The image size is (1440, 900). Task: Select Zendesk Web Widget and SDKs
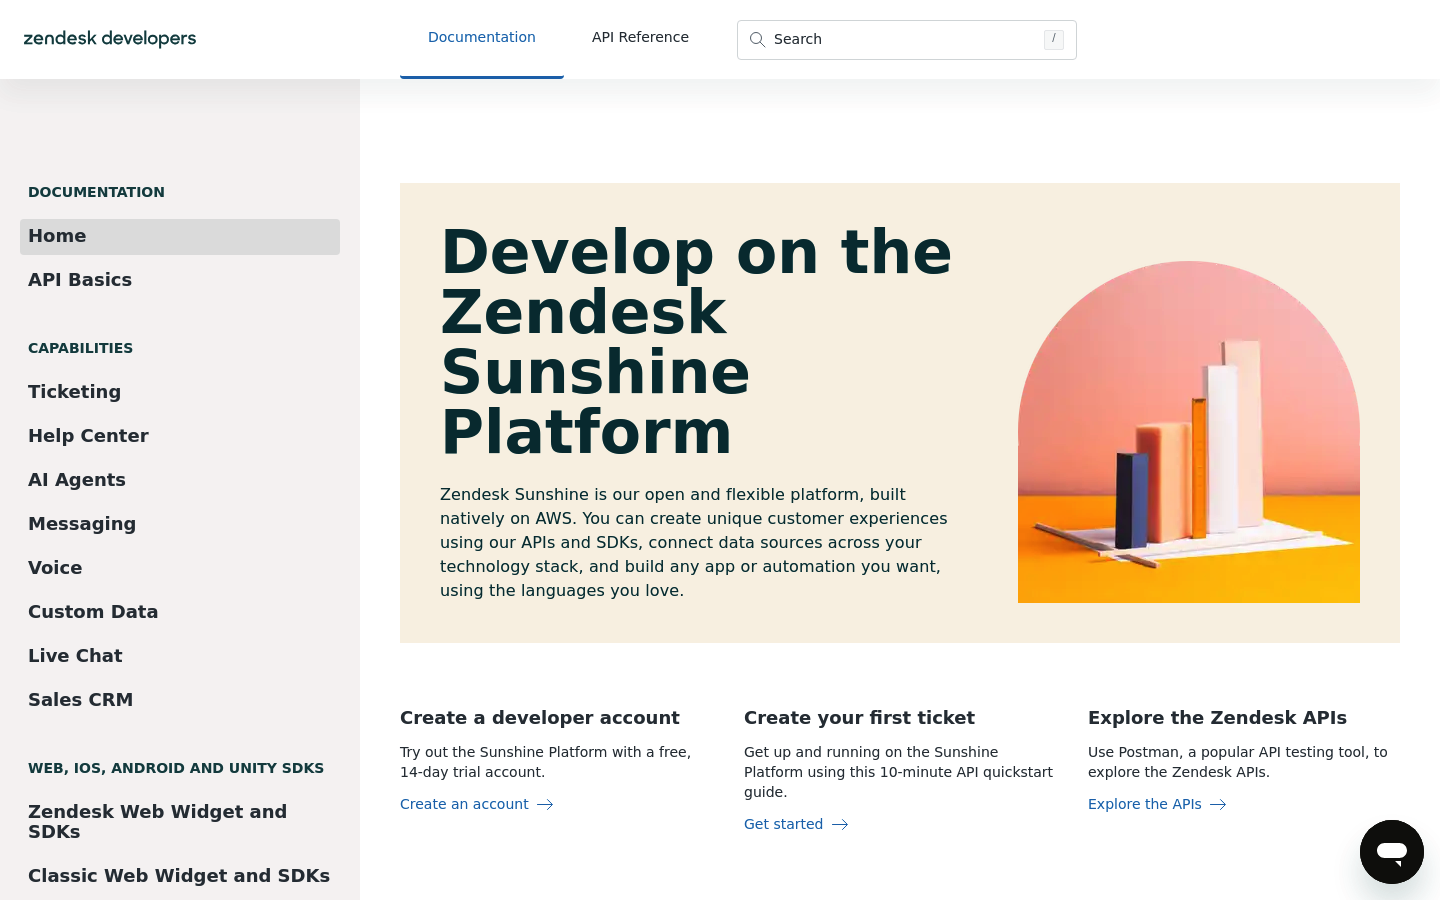[x=157, y=821]
